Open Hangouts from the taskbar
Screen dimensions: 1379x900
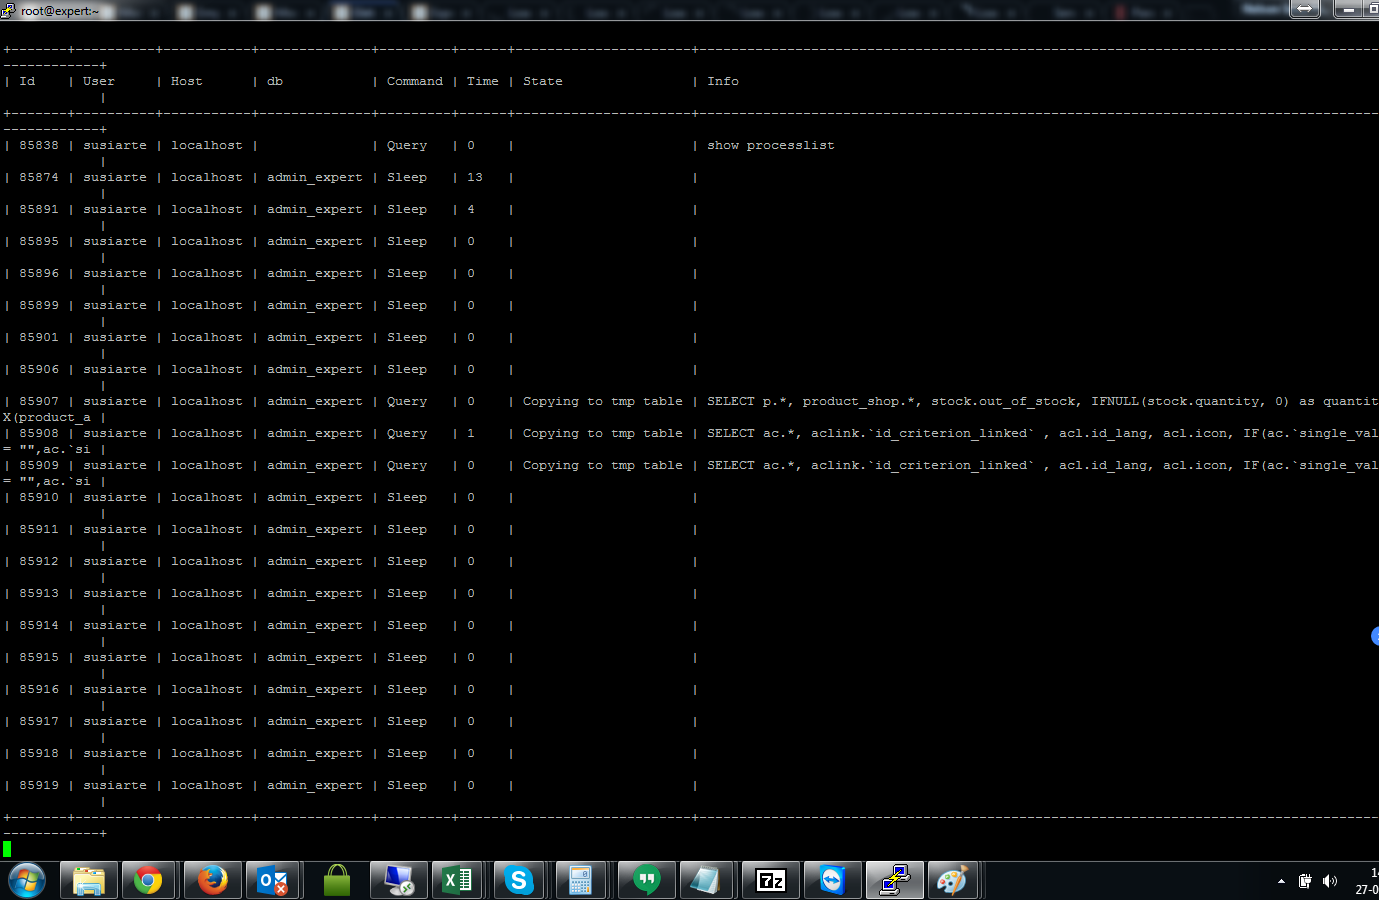tap(647, 881)
